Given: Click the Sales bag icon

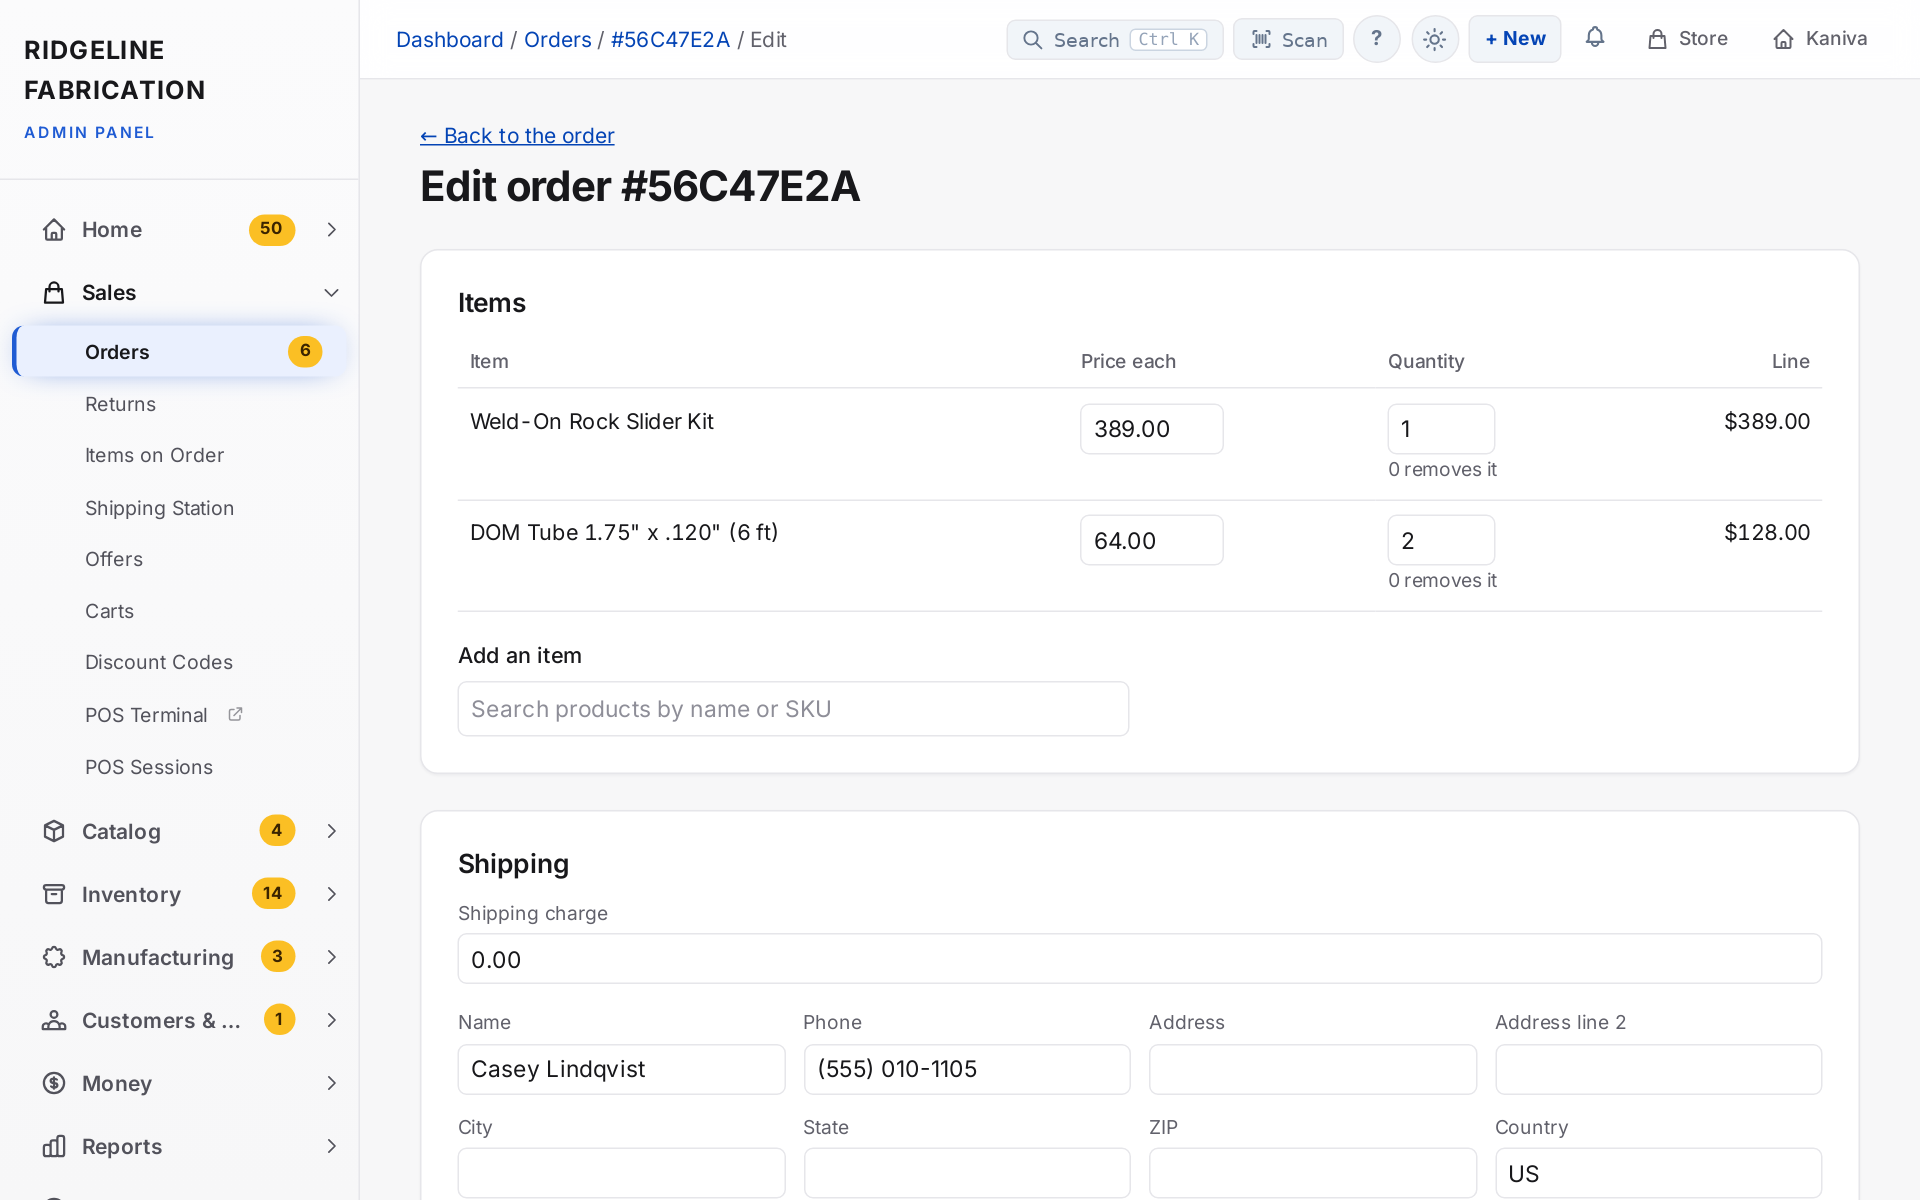Looking at the screenshot, I should tap(54, 293).
